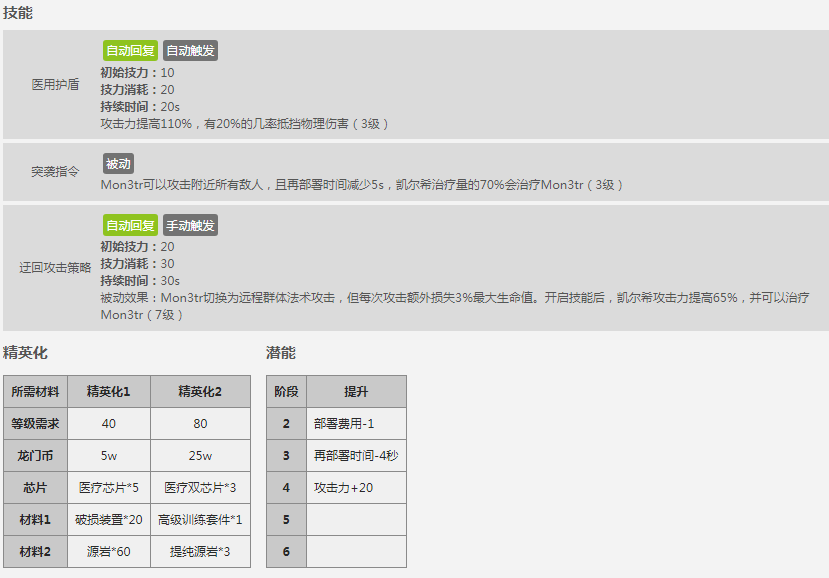829x578 pixels.
Task: Click the 技能 section heading
Action: coord(17,13)
